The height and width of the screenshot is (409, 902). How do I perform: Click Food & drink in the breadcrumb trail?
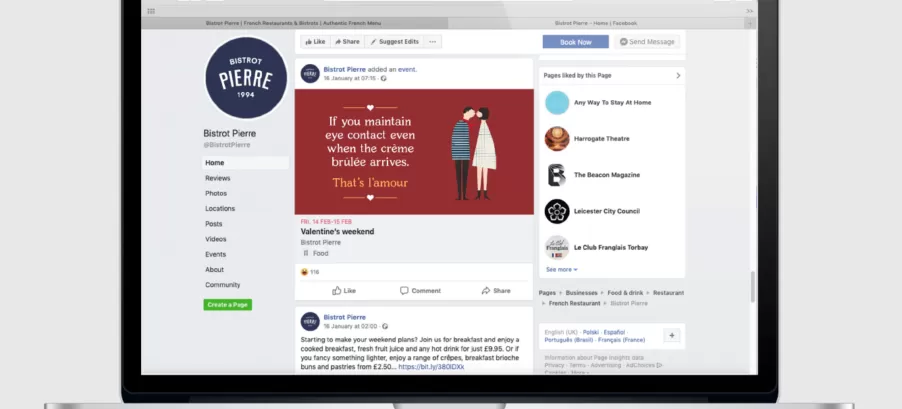[x=625, y=293]
